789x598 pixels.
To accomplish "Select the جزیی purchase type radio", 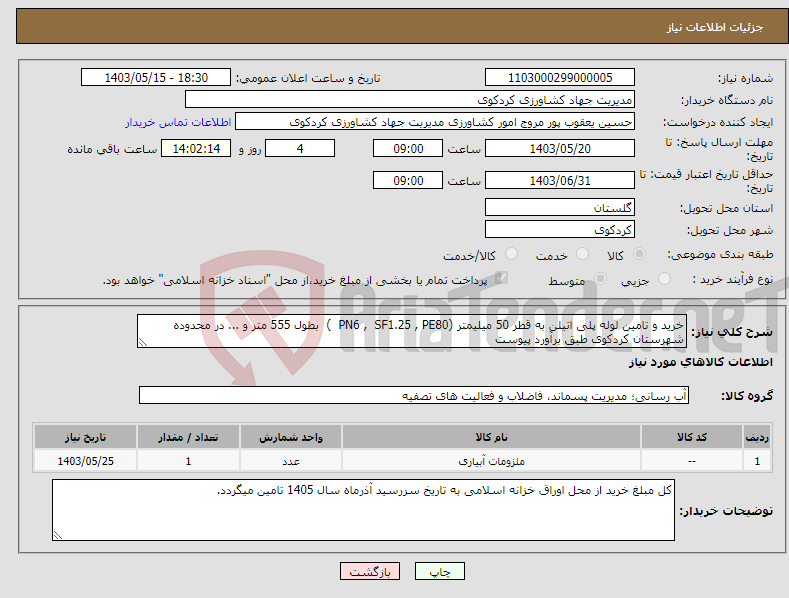I will click(x=664, y=278).
